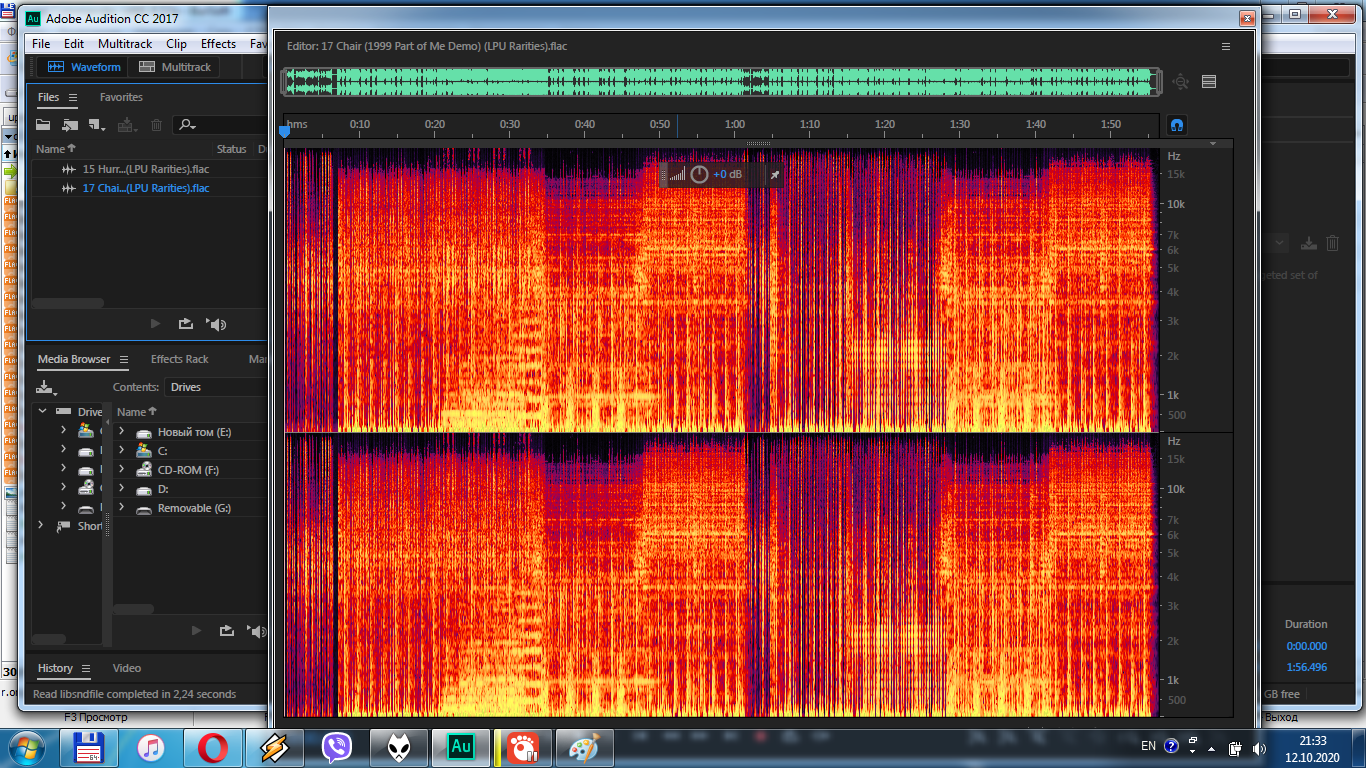Play preview in Media Browser panel
Screen dimensions: 1366x768
point(196,631)
